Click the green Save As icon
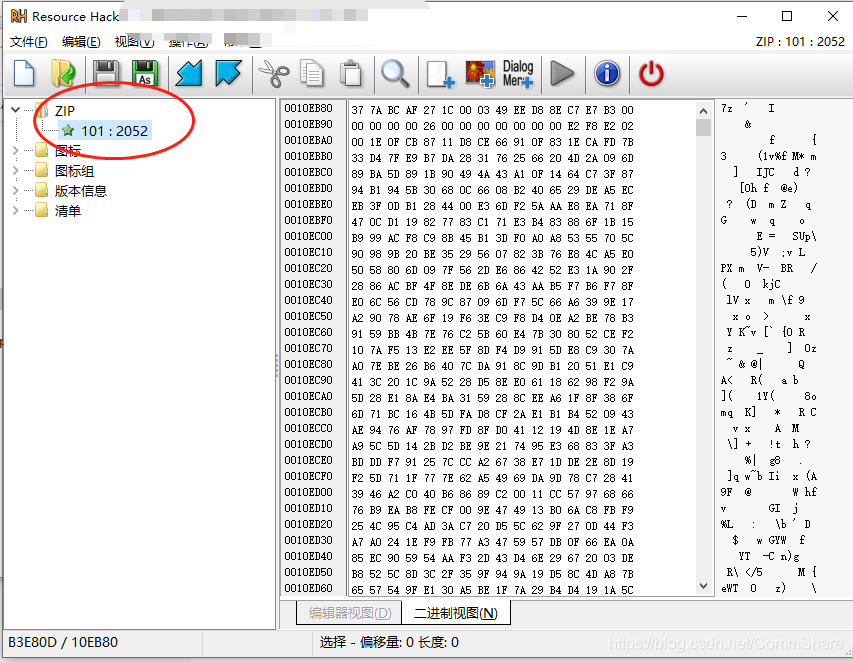Image resolution: width=853 pixels, height=662 pixels. (145, 73)
